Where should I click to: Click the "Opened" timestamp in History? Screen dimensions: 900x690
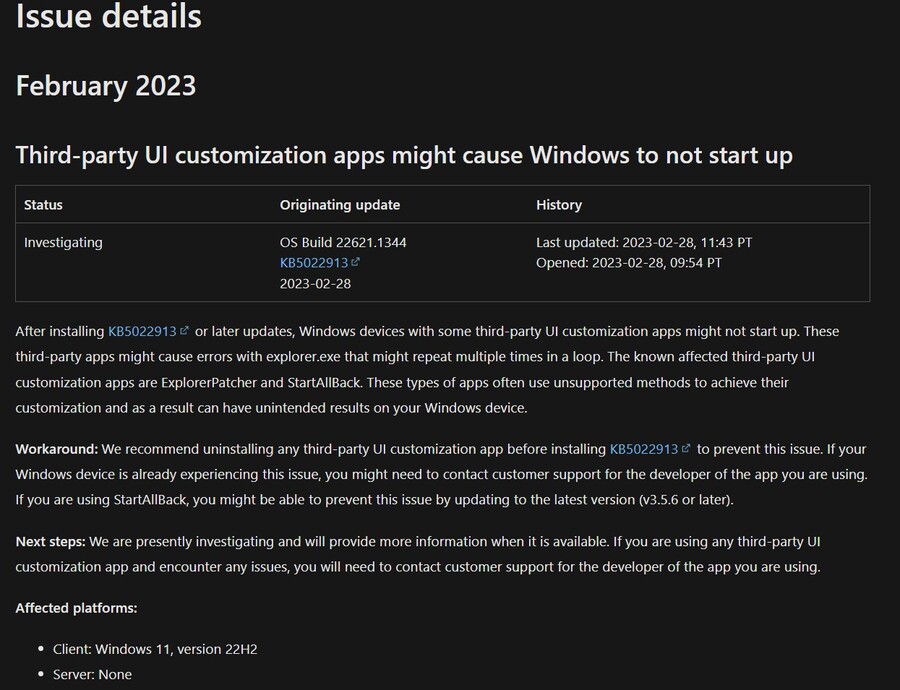click(628, 263)
